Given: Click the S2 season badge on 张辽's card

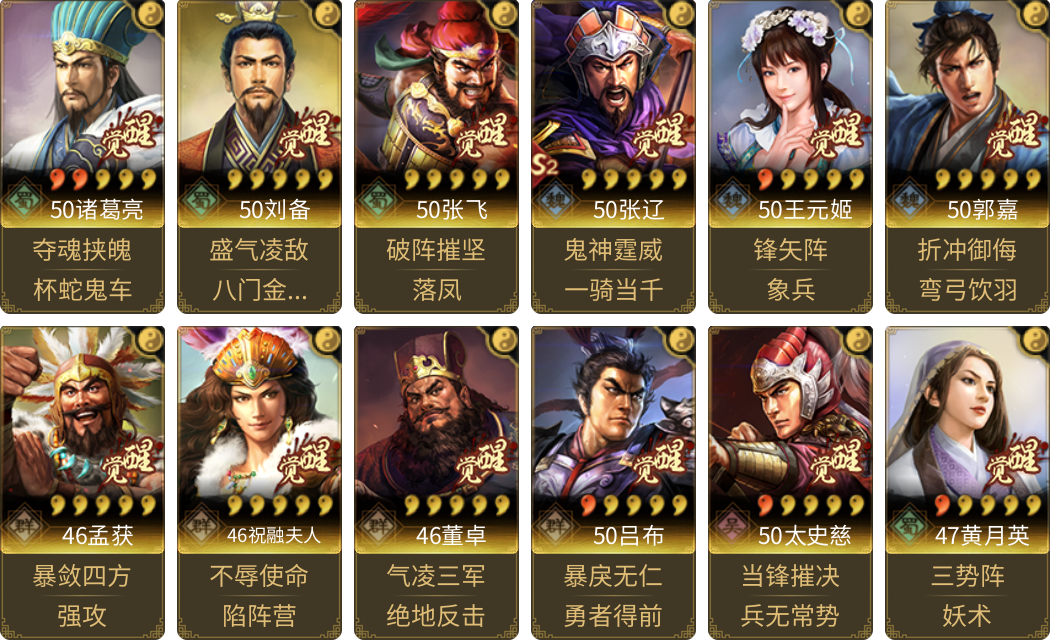Looking at the screenshot, I should point(544,164).
